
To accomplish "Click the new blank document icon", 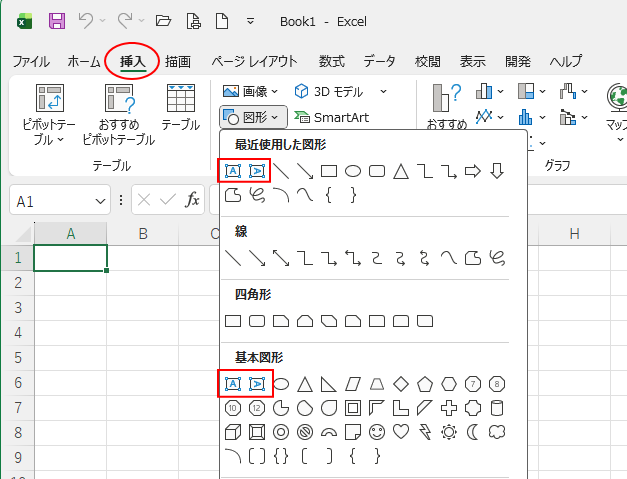I will [222, 21].
